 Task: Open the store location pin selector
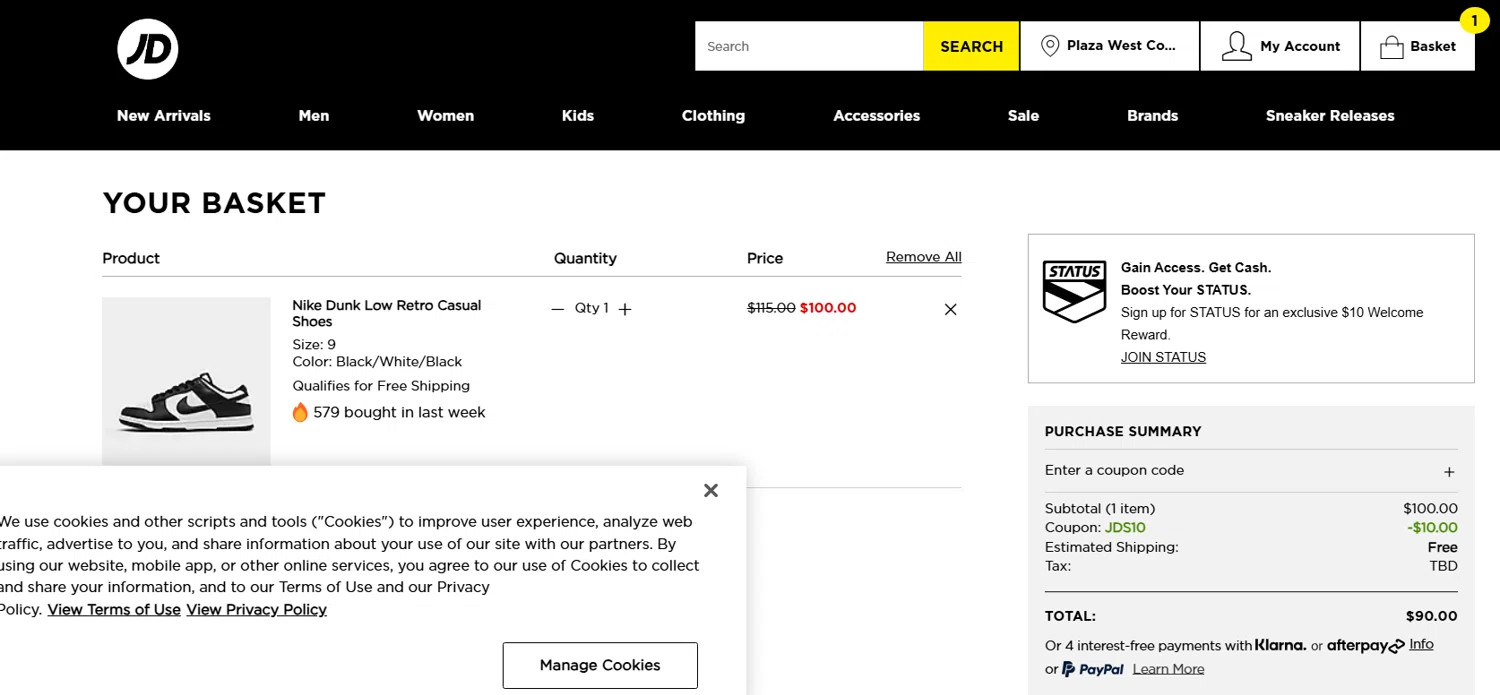pyautogui.click(x=1050, y=46)
